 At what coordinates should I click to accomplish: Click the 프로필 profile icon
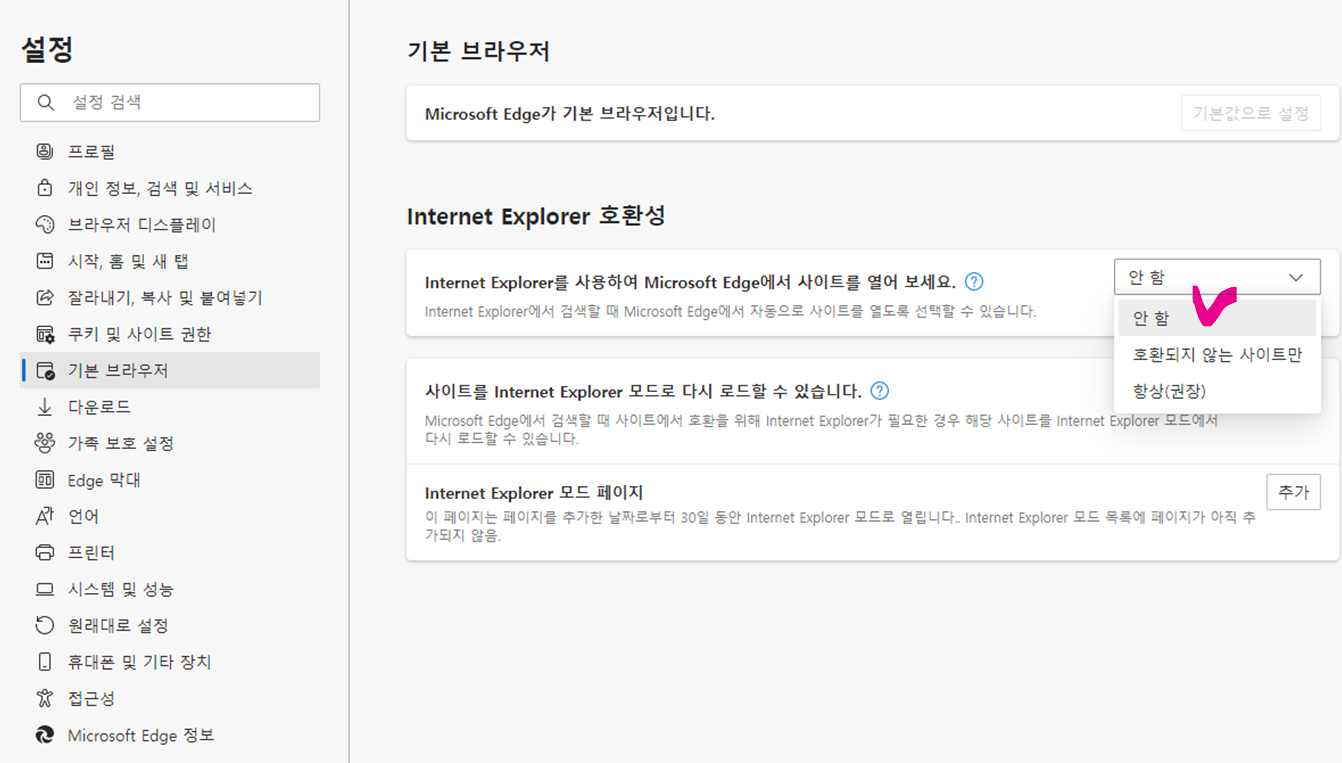pyautogui.click(x=44, y=151)
